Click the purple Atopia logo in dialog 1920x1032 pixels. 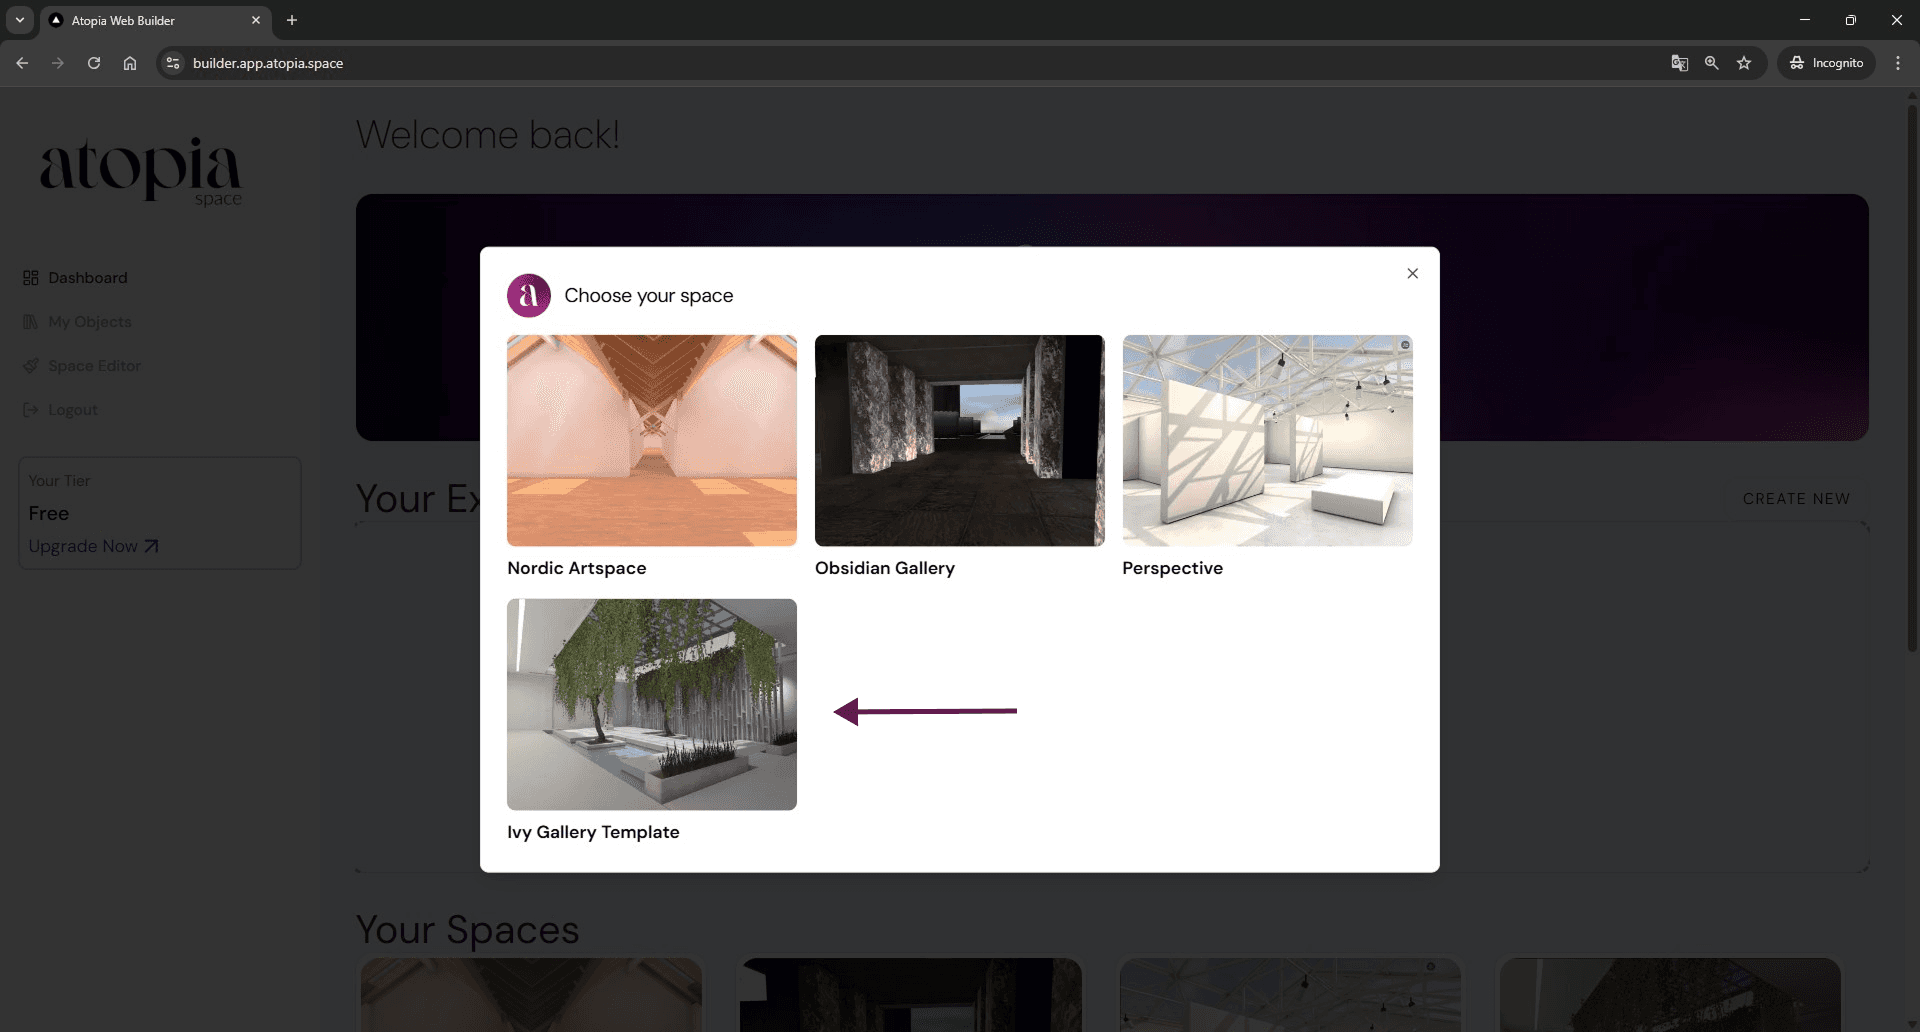point(529,295)
